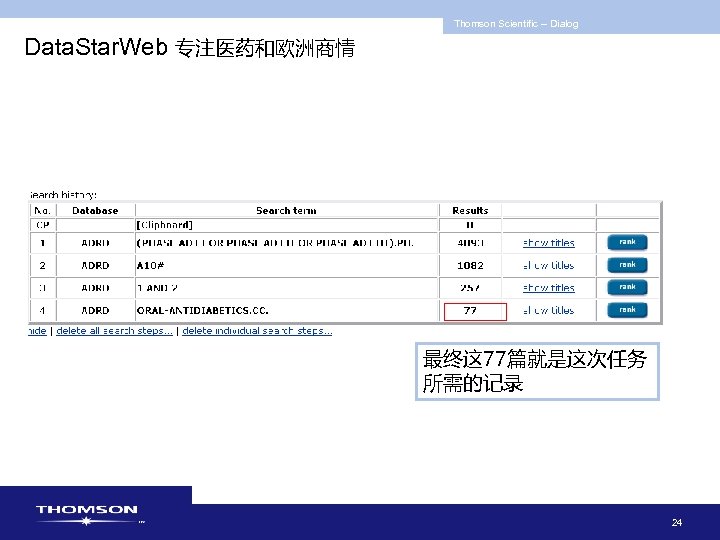The image size is (720, 540).
Task: Click the Search term column header
Action: pyautogui.click(x=287, y=211)
